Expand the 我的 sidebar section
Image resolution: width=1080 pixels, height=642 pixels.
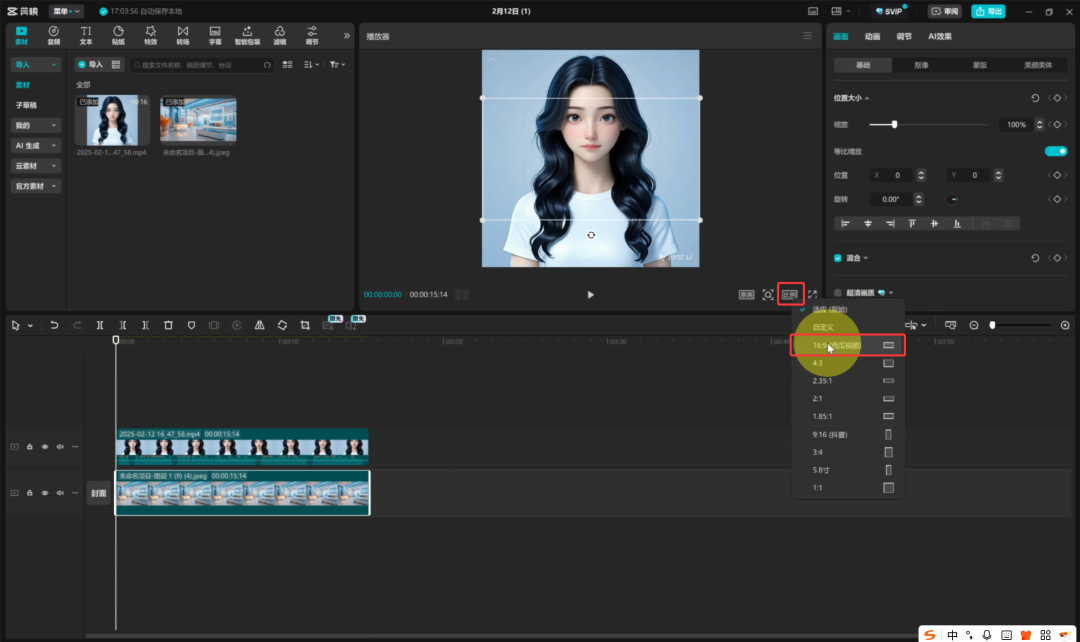[36, 125]
